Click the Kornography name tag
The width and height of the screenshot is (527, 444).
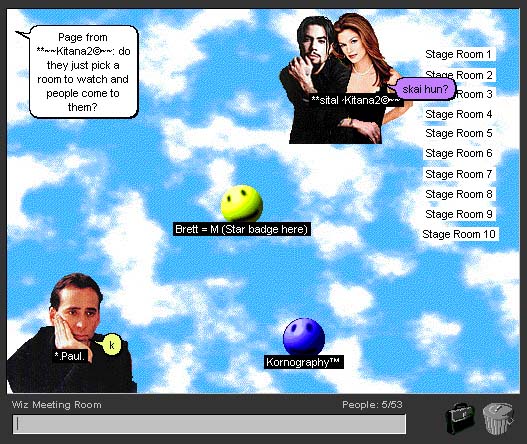[303, 362]
